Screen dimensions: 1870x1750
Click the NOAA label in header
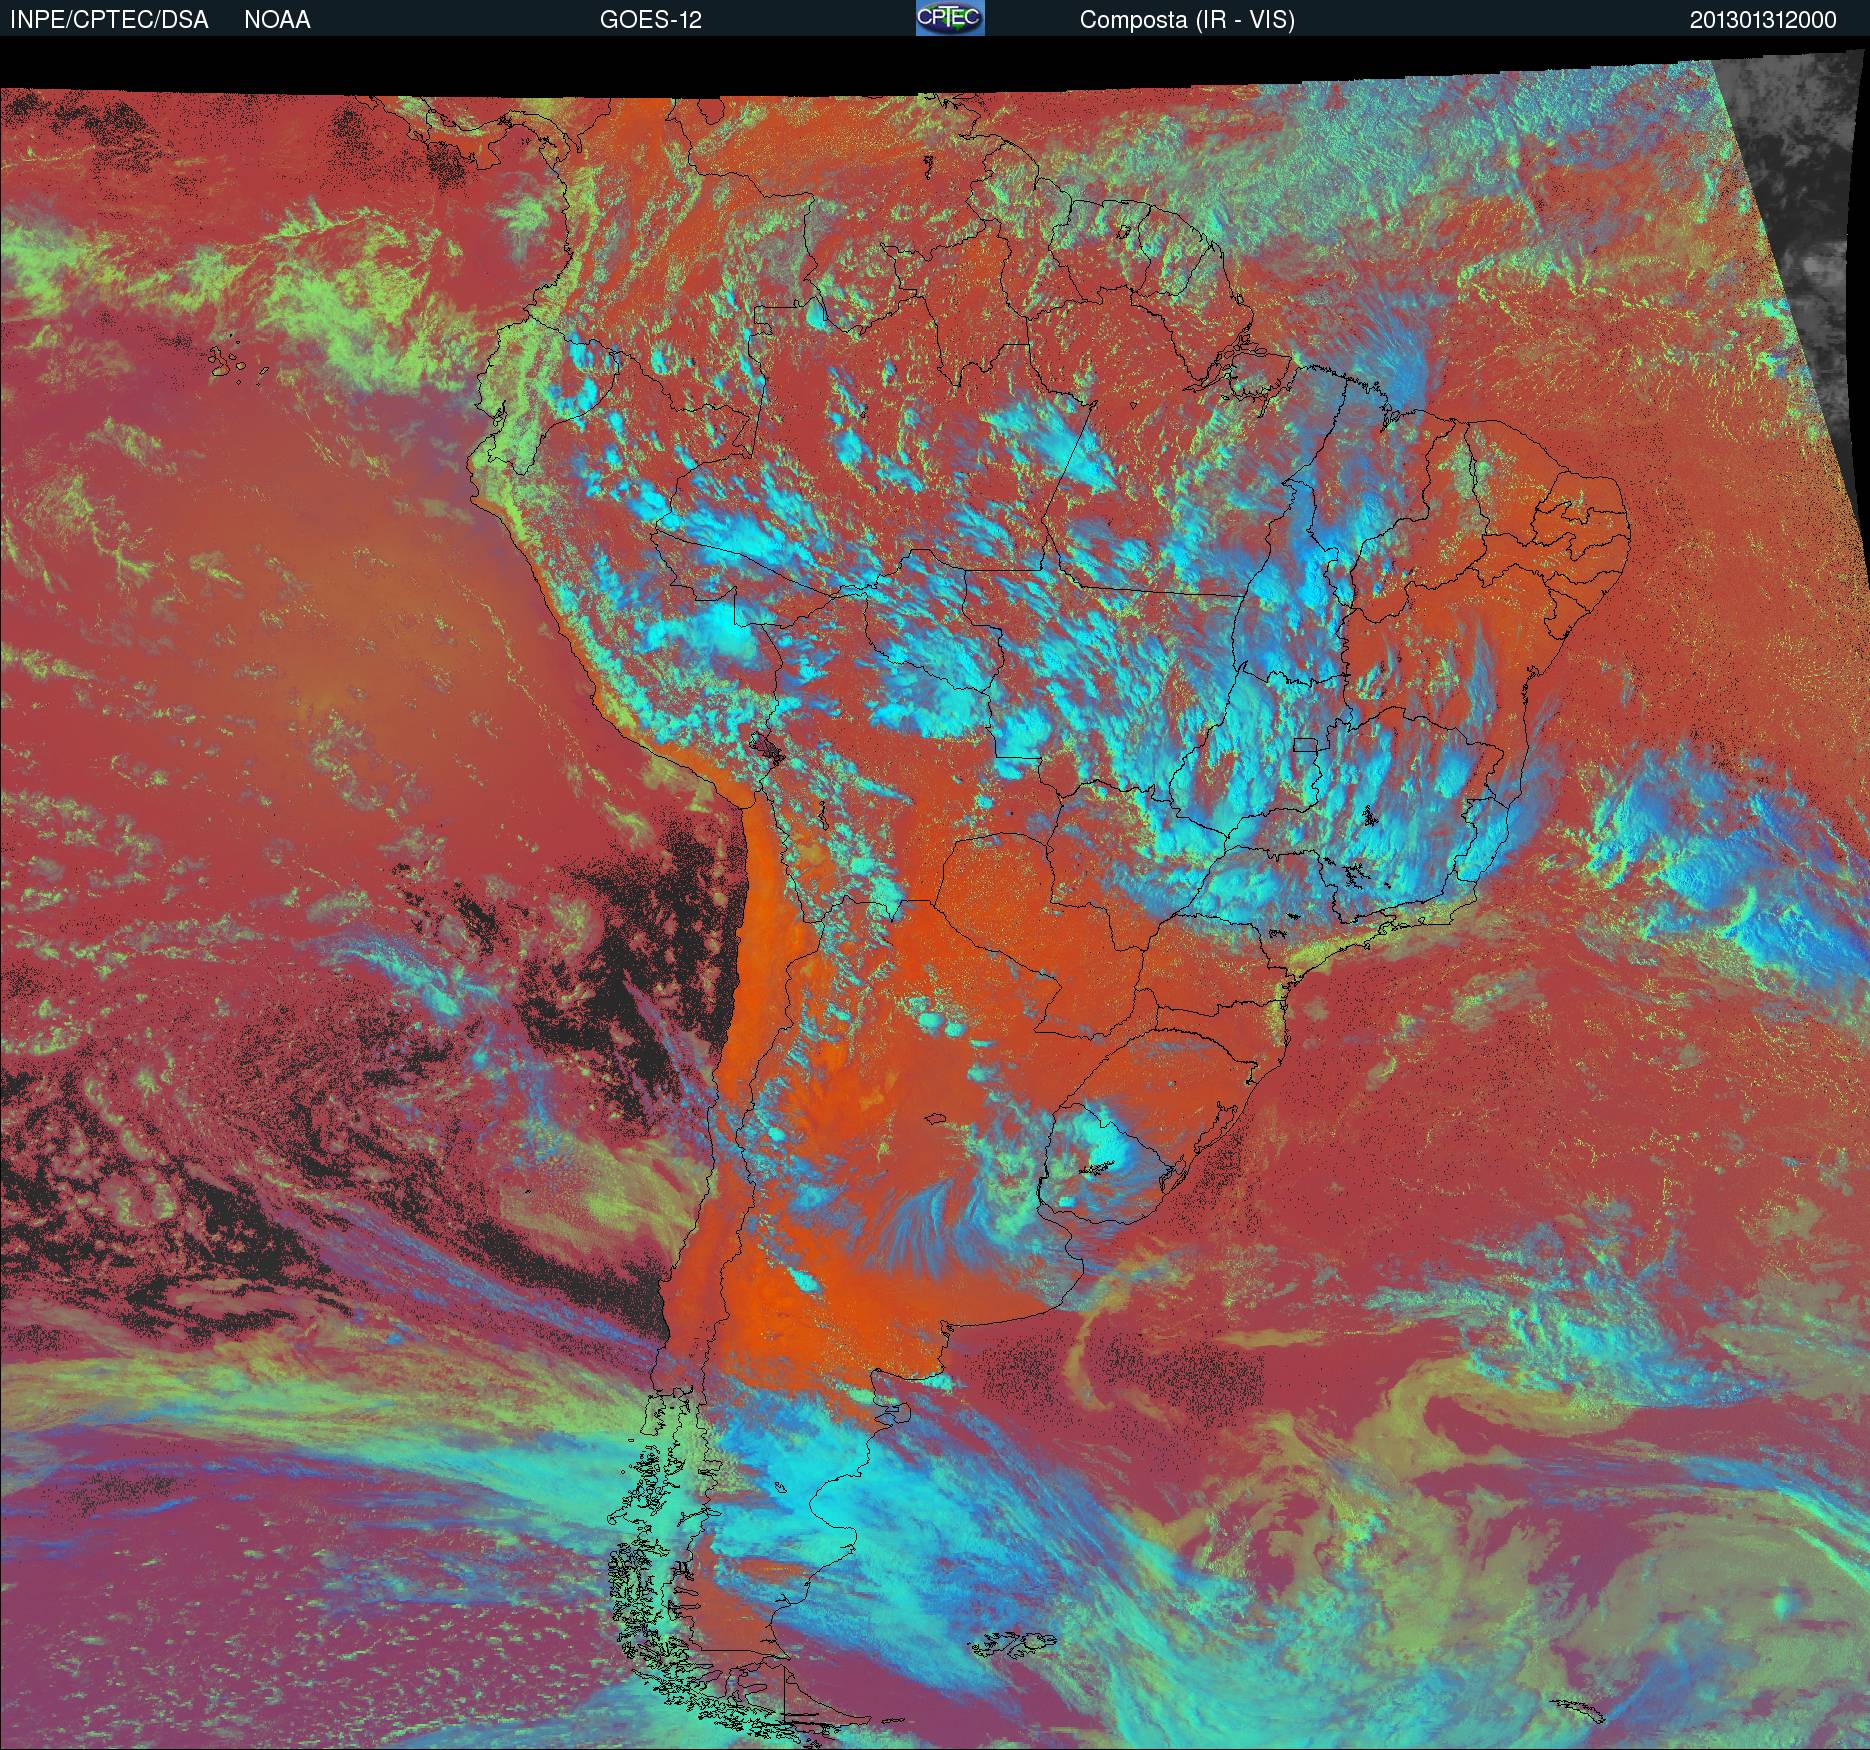[x=277, y=20]
